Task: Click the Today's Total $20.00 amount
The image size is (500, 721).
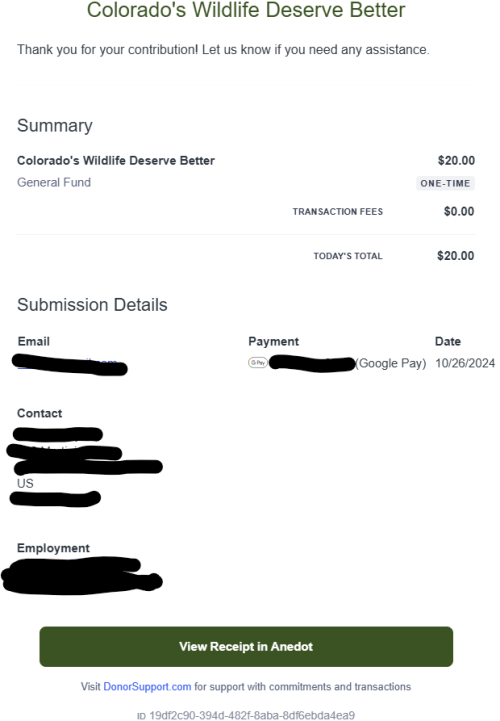Action: point(455,256)
